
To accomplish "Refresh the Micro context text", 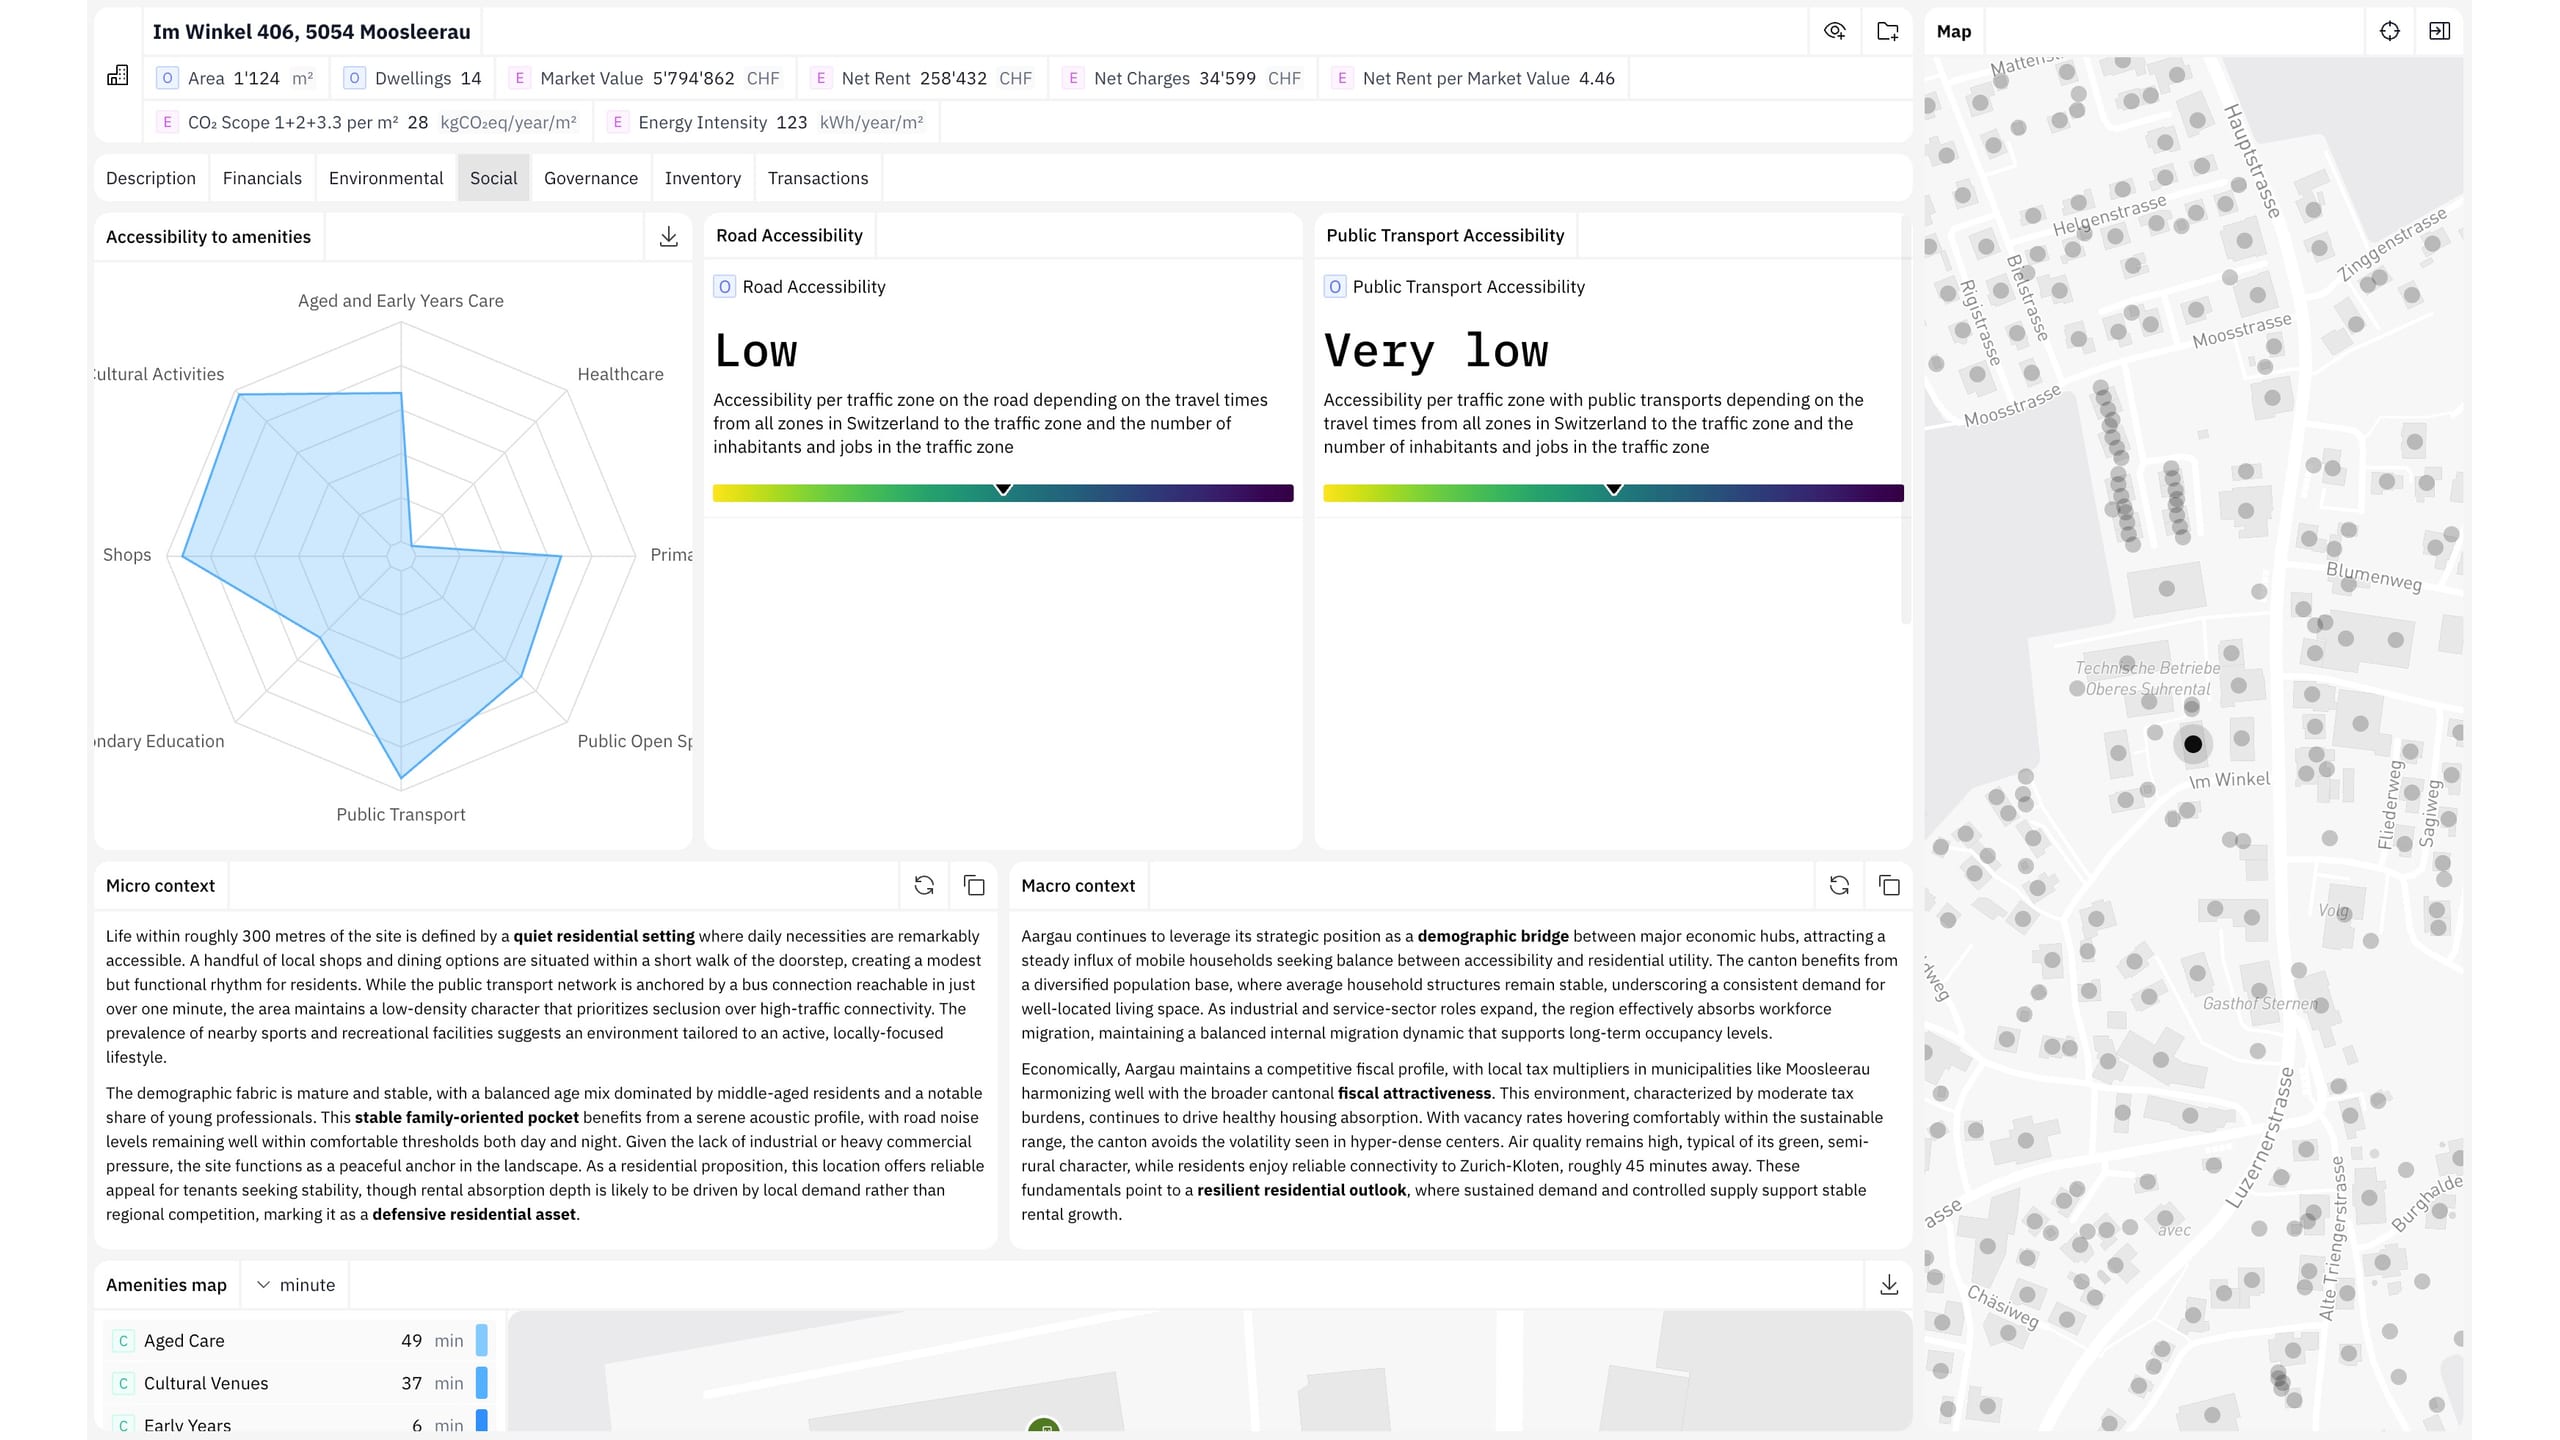I will pyautogui.click(x=924, y=885).
